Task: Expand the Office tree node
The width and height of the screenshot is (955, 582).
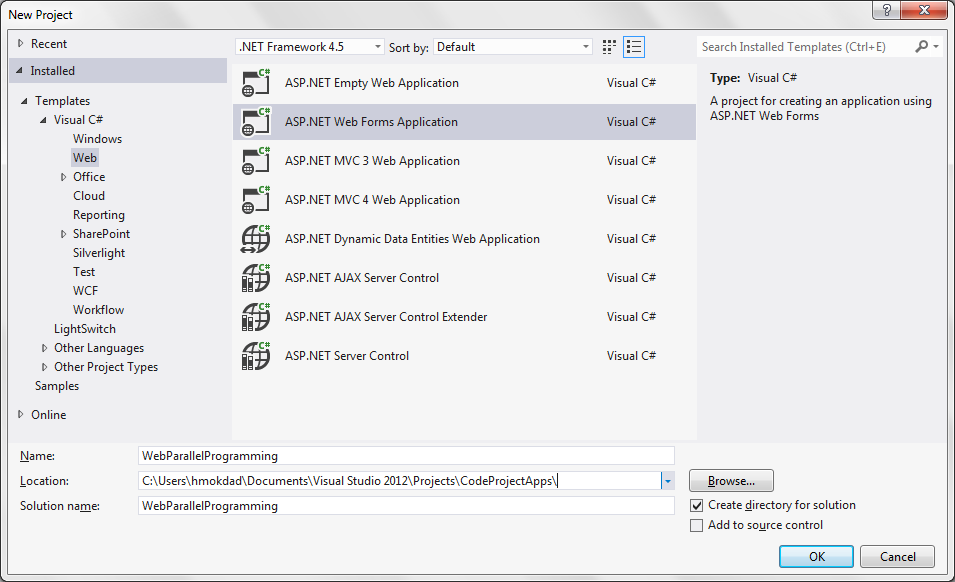Action: pos(63,177)
